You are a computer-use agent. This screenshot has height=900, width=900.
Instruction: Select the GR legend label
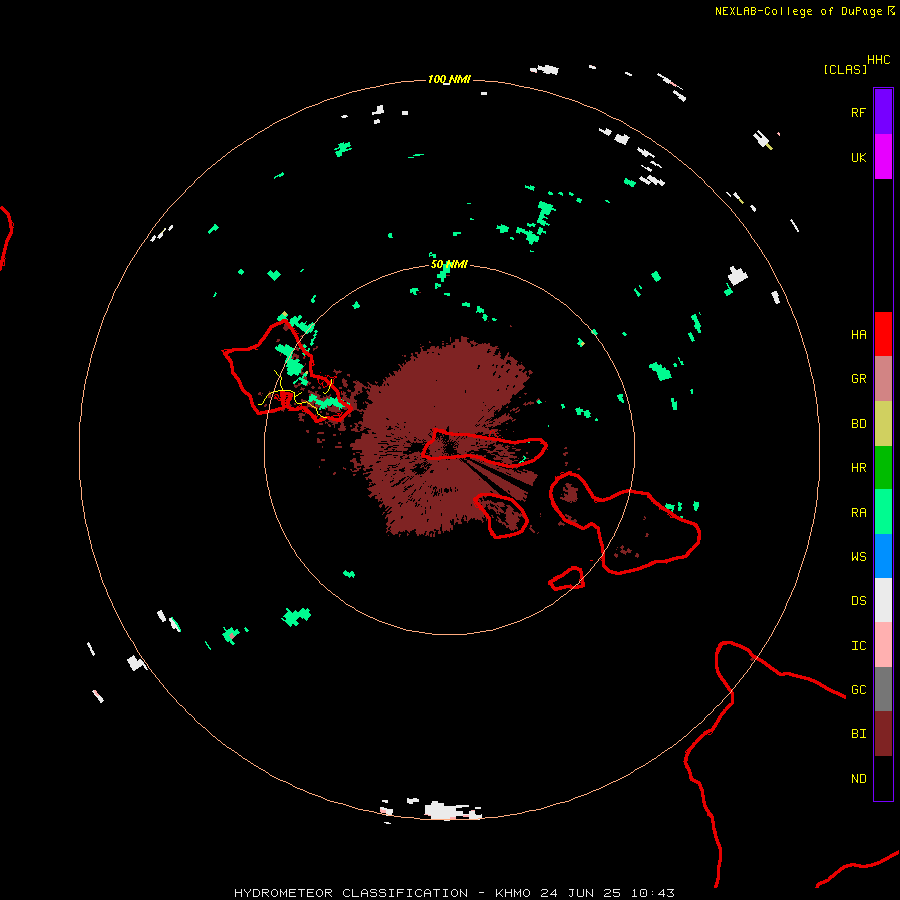tap(858, 379)
